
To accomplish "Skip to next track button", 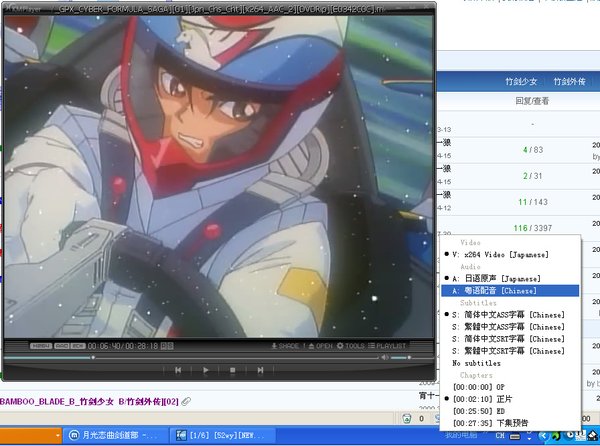I will (260, 370).
